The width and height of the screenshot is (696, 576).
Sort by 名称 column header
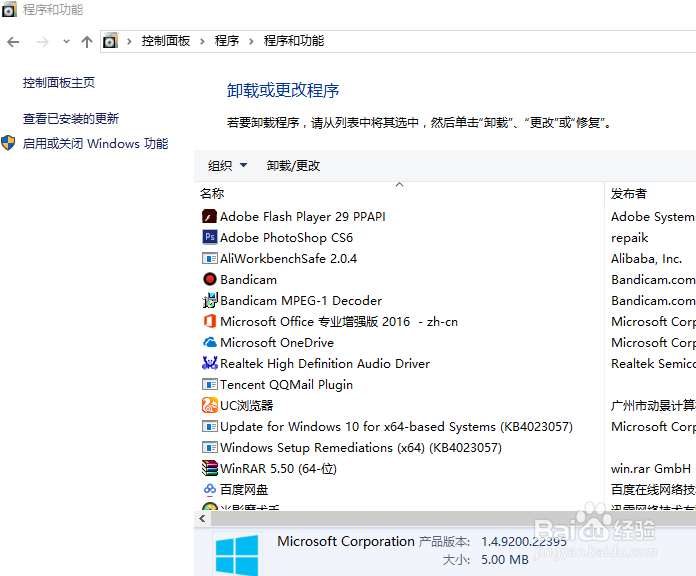pos(212,193)
